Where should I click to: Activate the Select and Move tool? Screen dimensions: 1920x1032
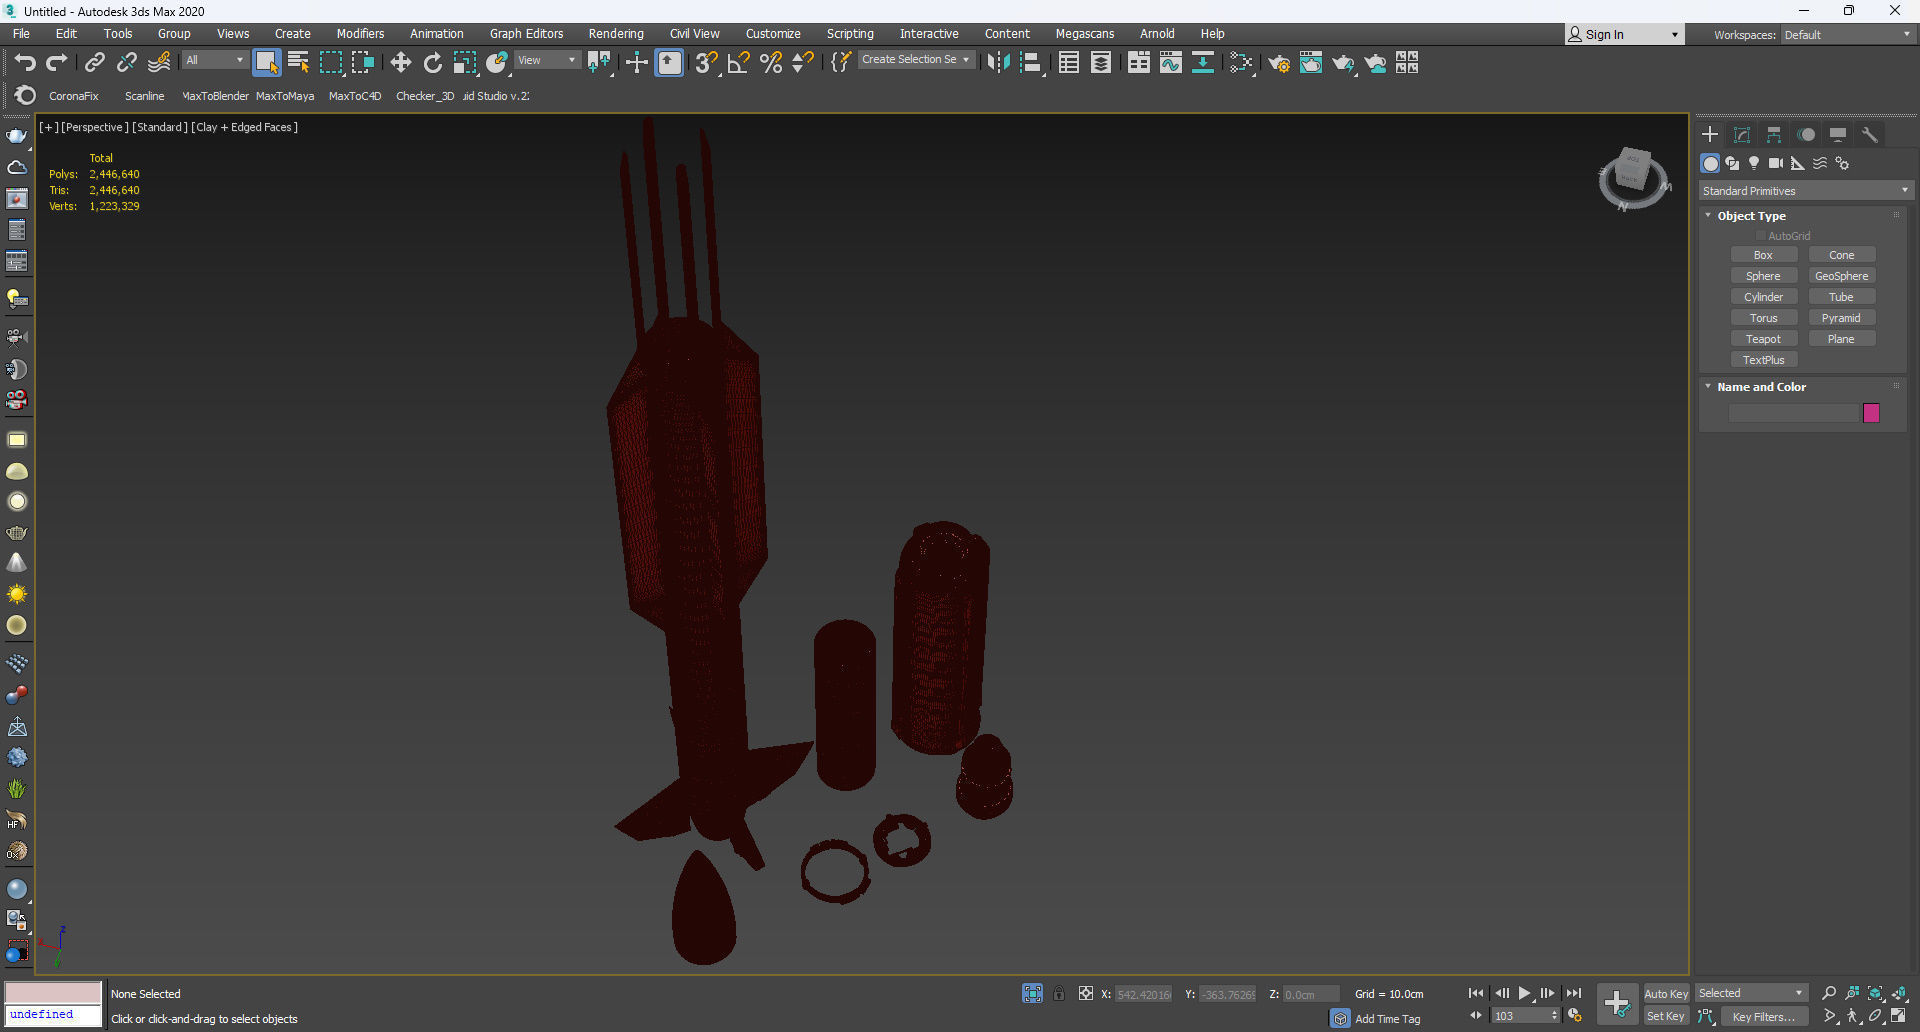point(401,63)
